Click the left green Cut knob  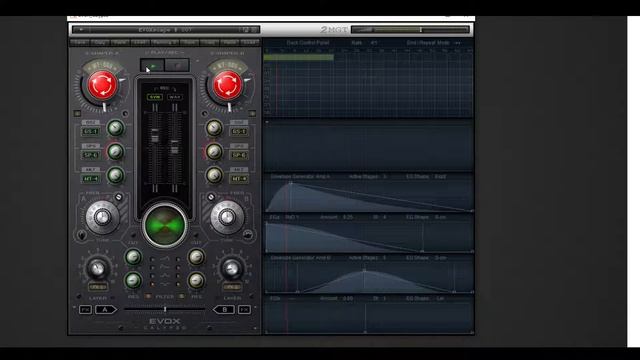coord(133,257)
